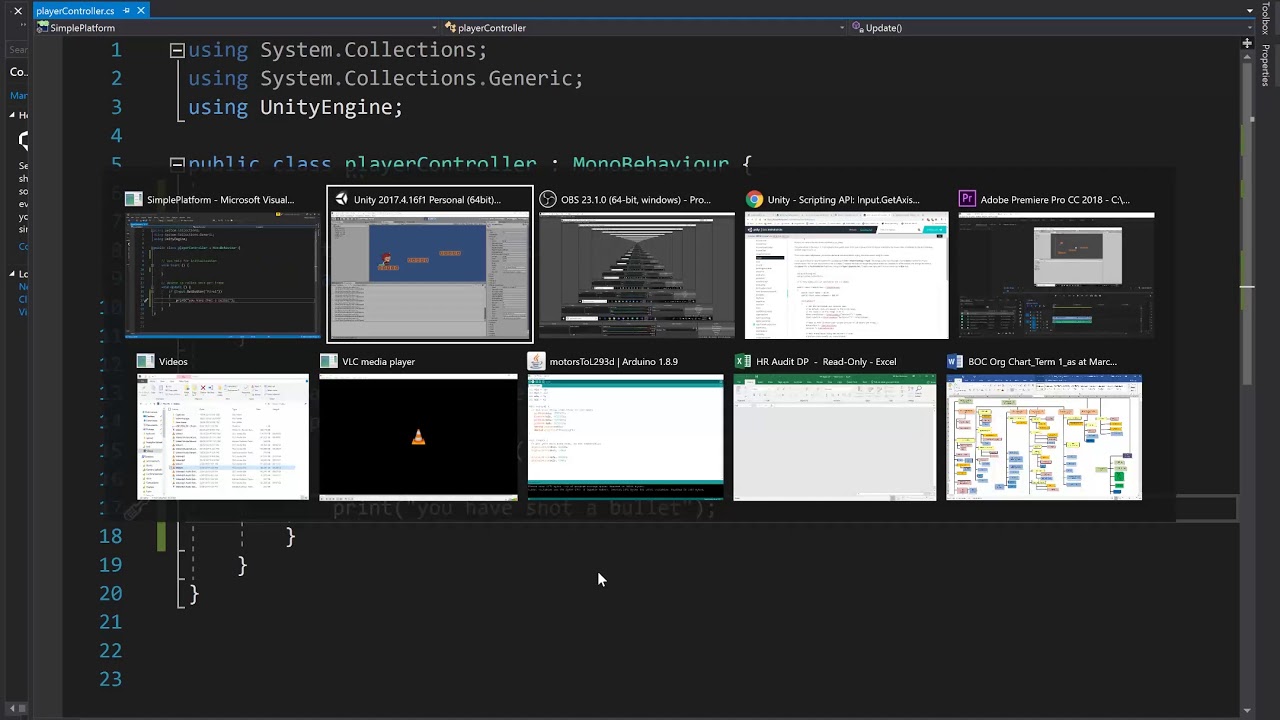Click the OBS icon in the switcher title
Viewport: 1280px width, 720px height.
[547, 199]
